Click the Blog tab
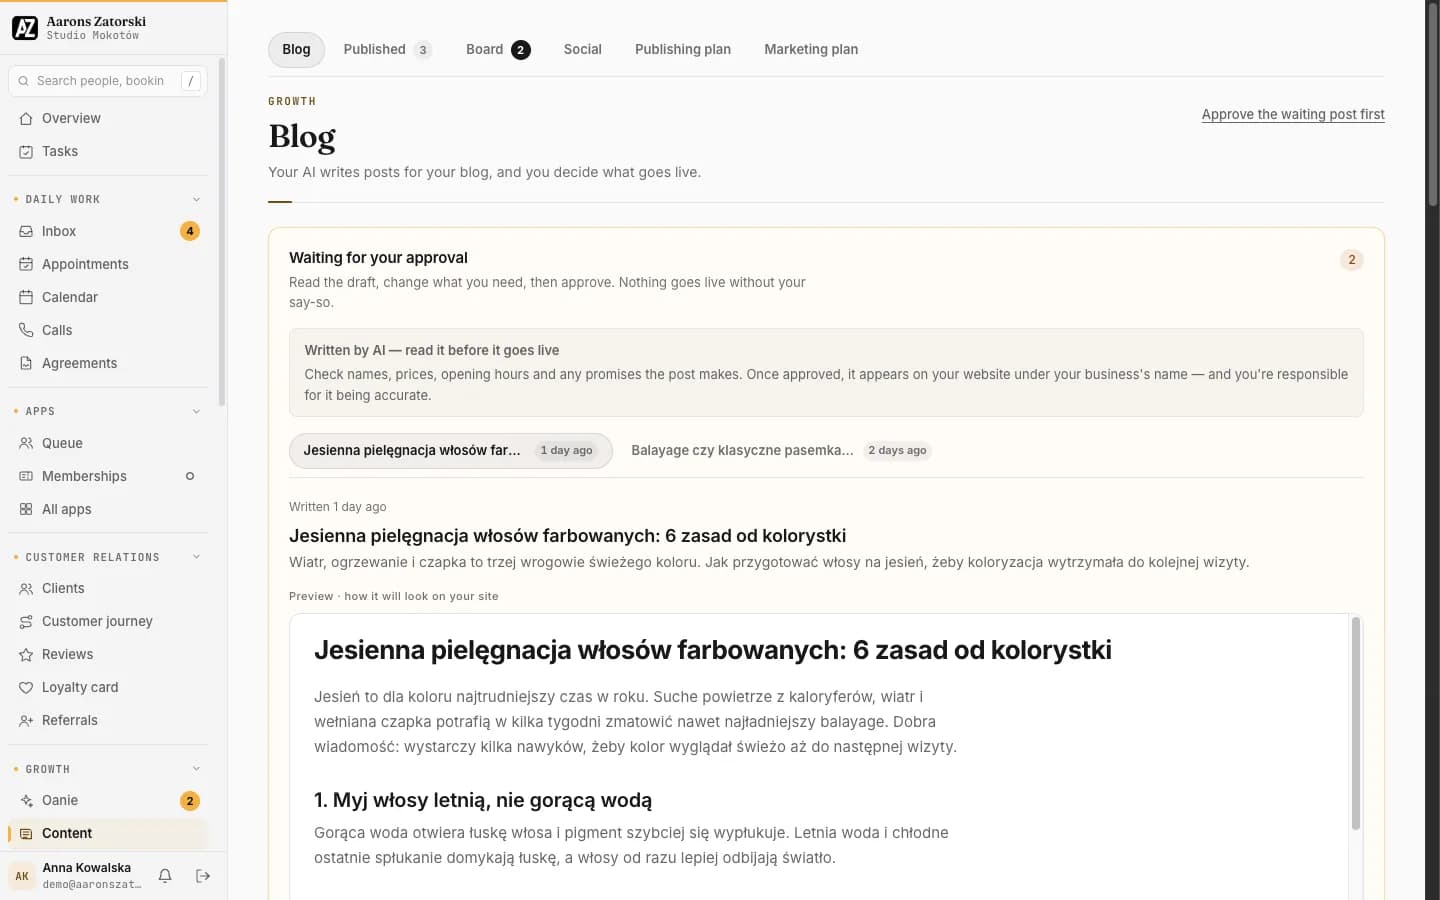The height and width of the screenshot is (900, 1440). [296, 50]
